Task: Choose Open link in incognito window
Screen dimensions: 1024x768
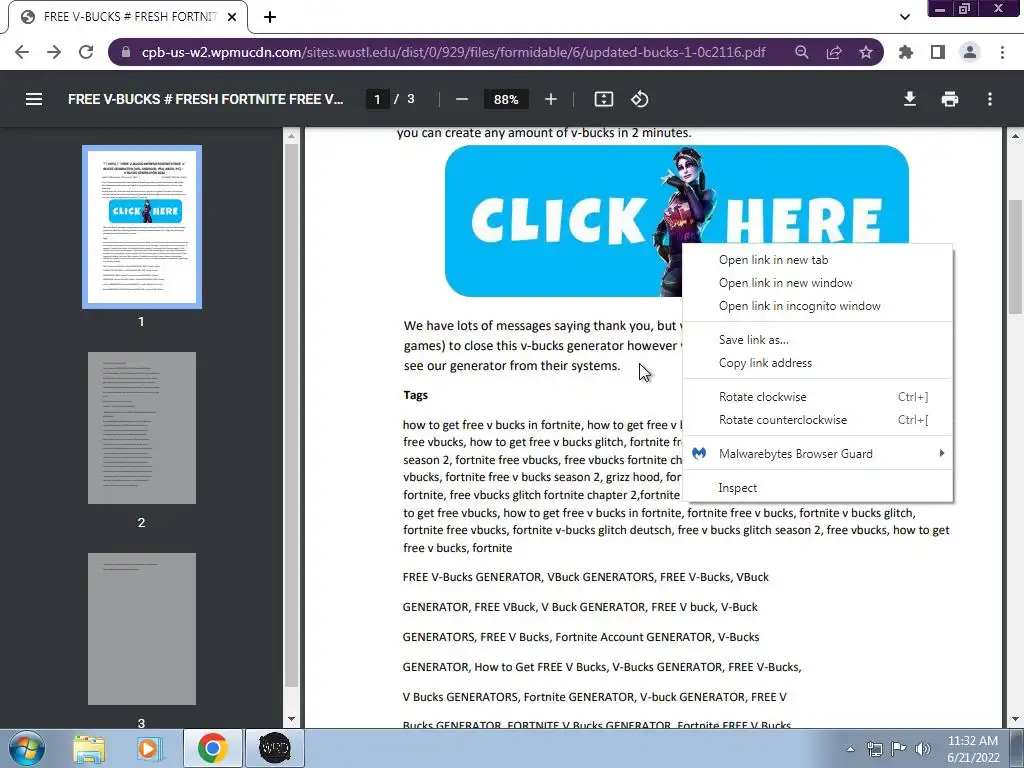Action: click(x=818, y=306)
